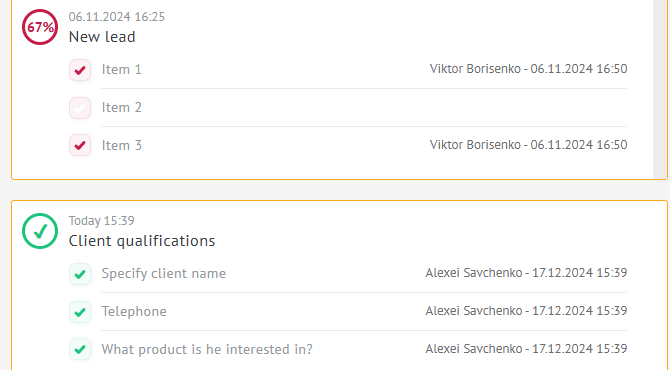
Task: Click Alexei Savchenko stamp beside Telephone
Action: (x=526, y=311)
